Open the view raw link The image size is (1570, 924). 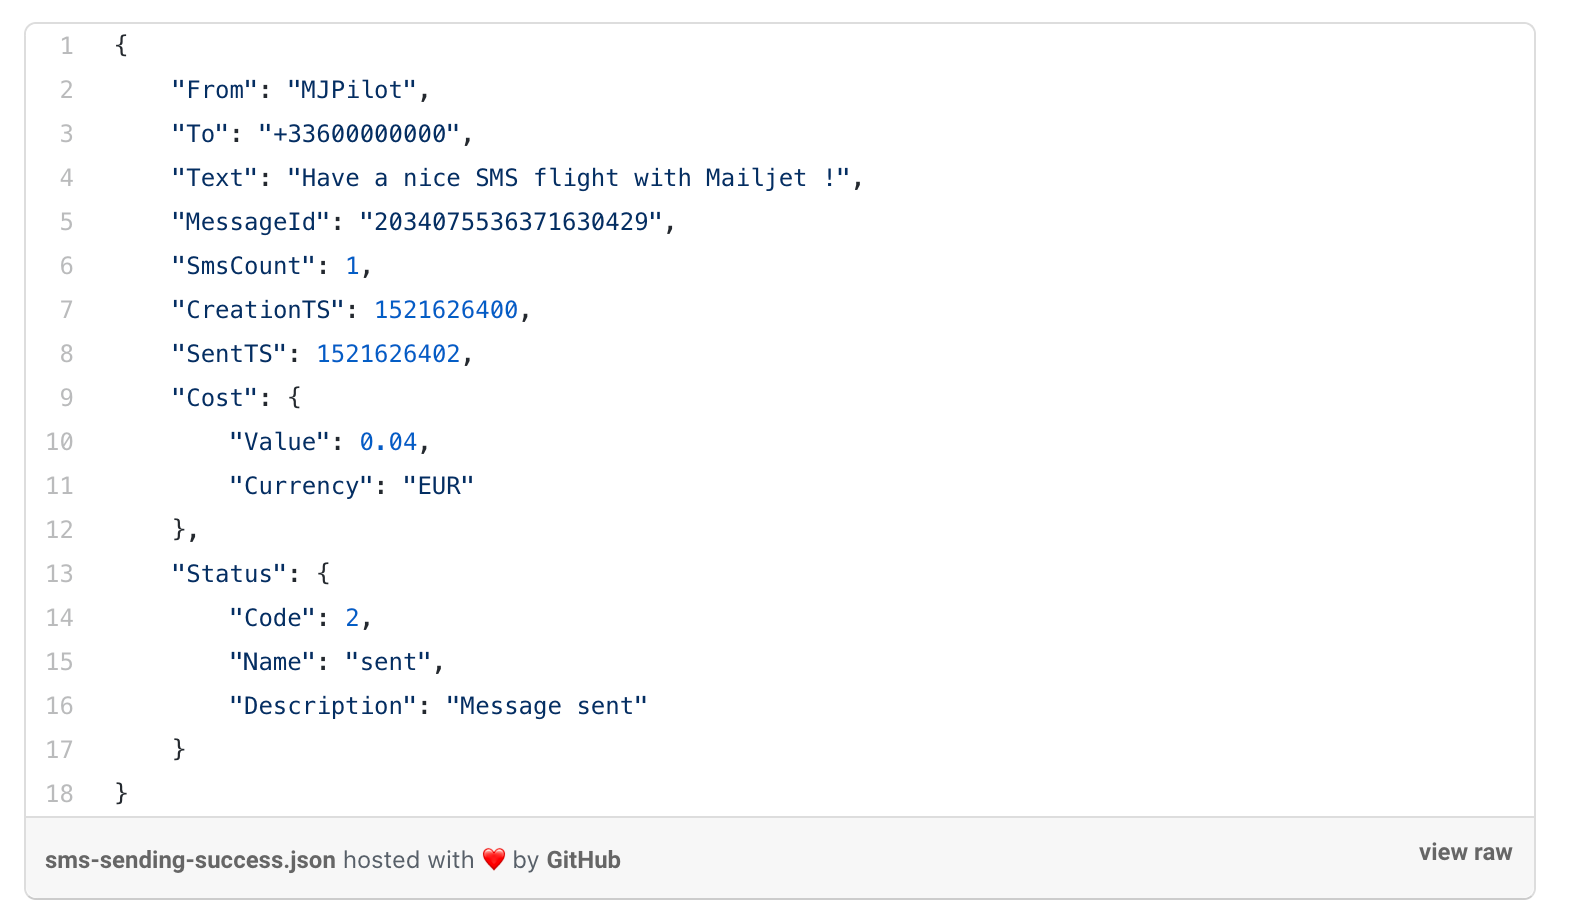(1465, 852)
